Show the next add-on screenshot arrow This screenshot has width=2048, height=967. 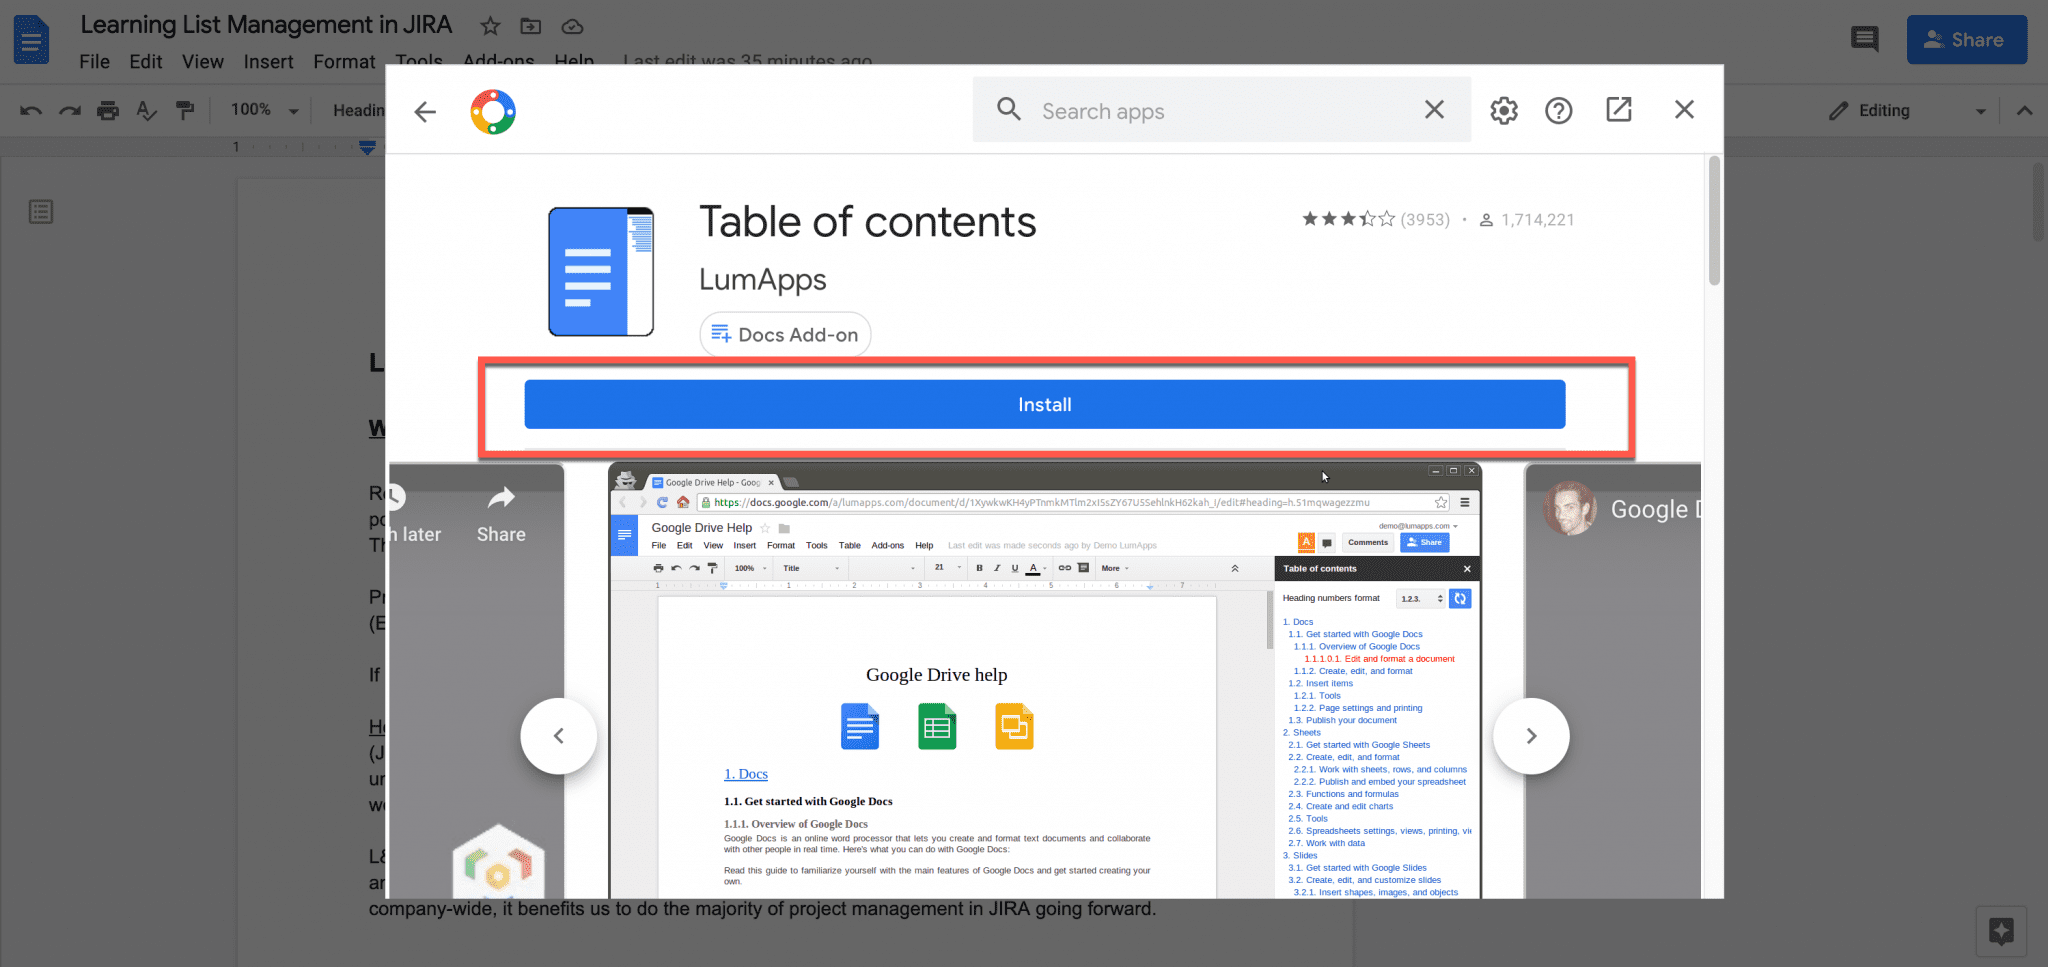[x=1531, y=735]
